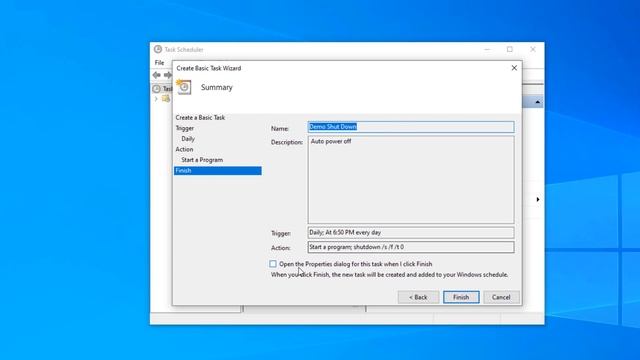Close the Create Basic Task Wizard dialog
Image resolution: width=640 pixels, height=360 pixels.
pyautogui.click(x=514, y=68)
